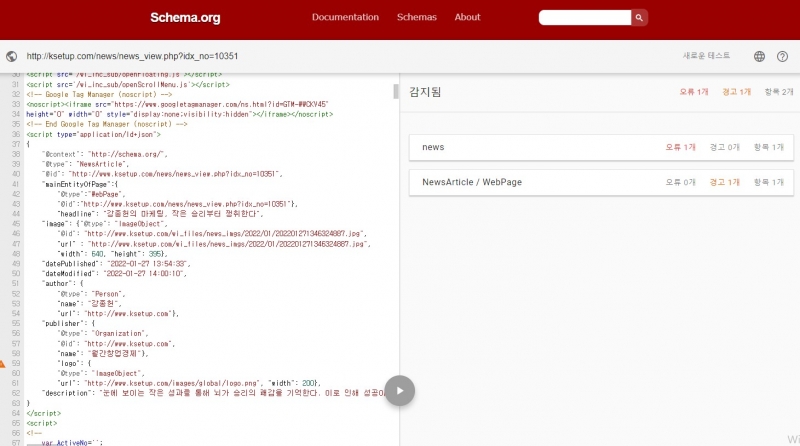Focus the header search input field

click(585, 17)
